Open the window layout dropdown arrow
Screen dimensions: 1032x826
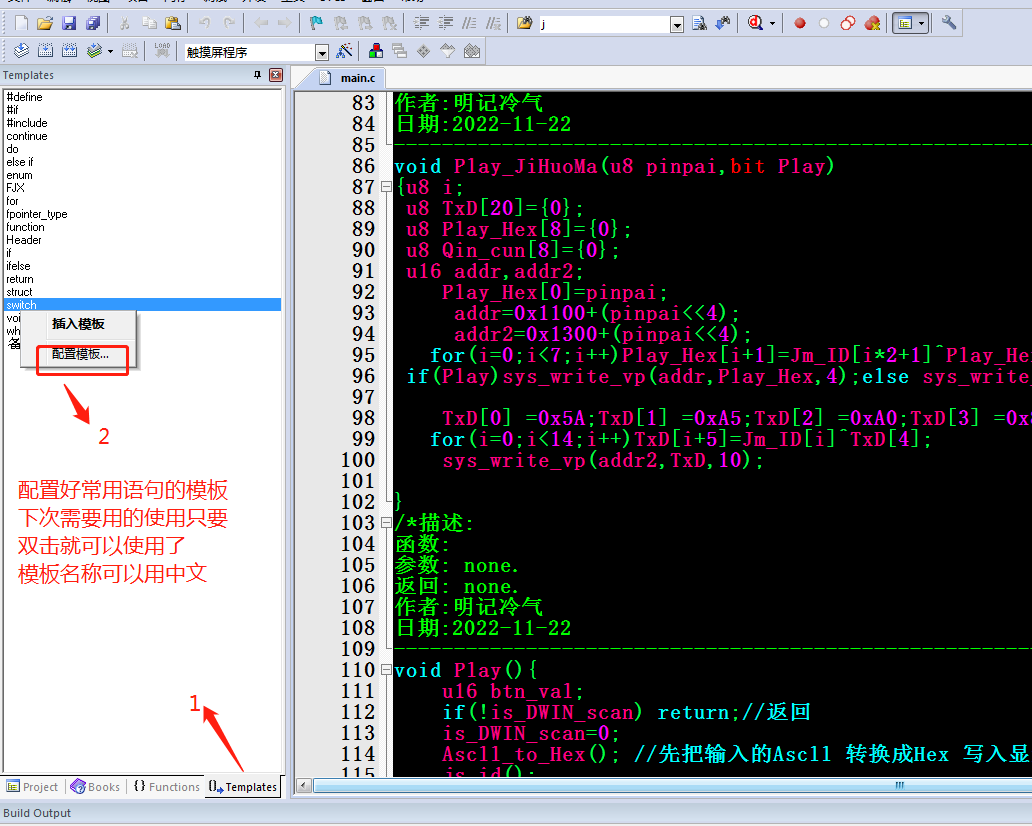(921, 24)
